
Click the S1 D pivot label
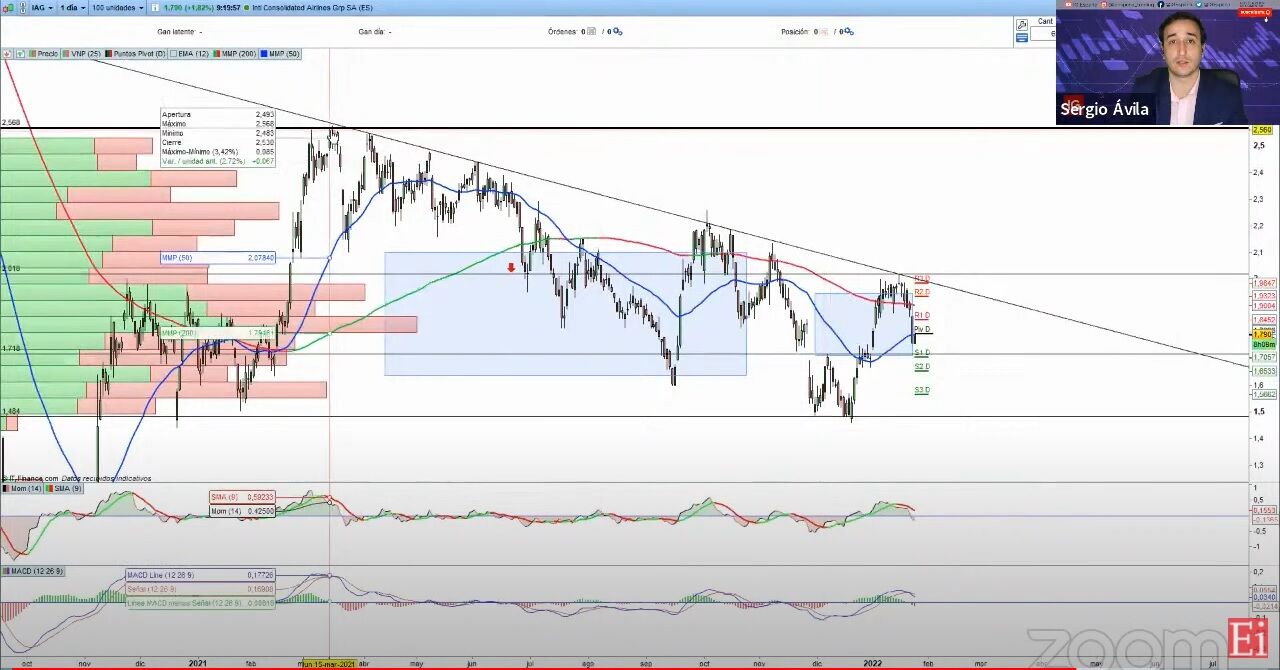[x=922, y=353]
